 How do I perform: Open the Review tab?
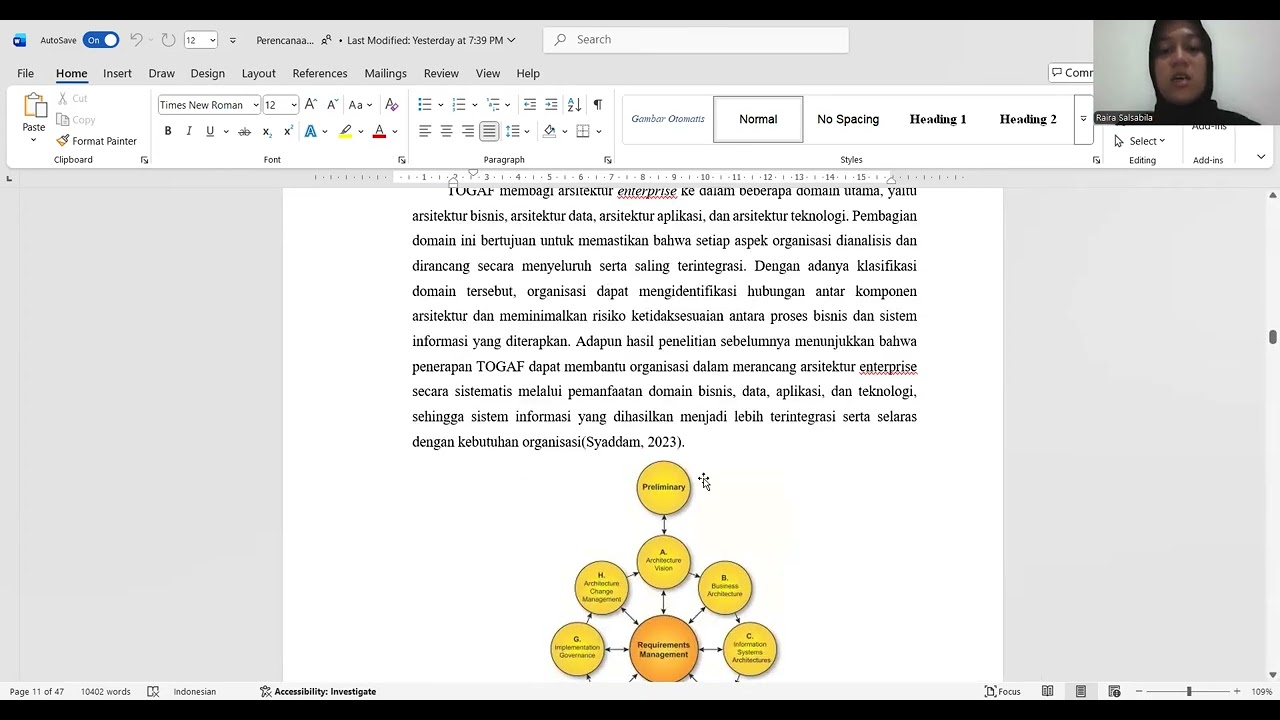pos(441,73)
